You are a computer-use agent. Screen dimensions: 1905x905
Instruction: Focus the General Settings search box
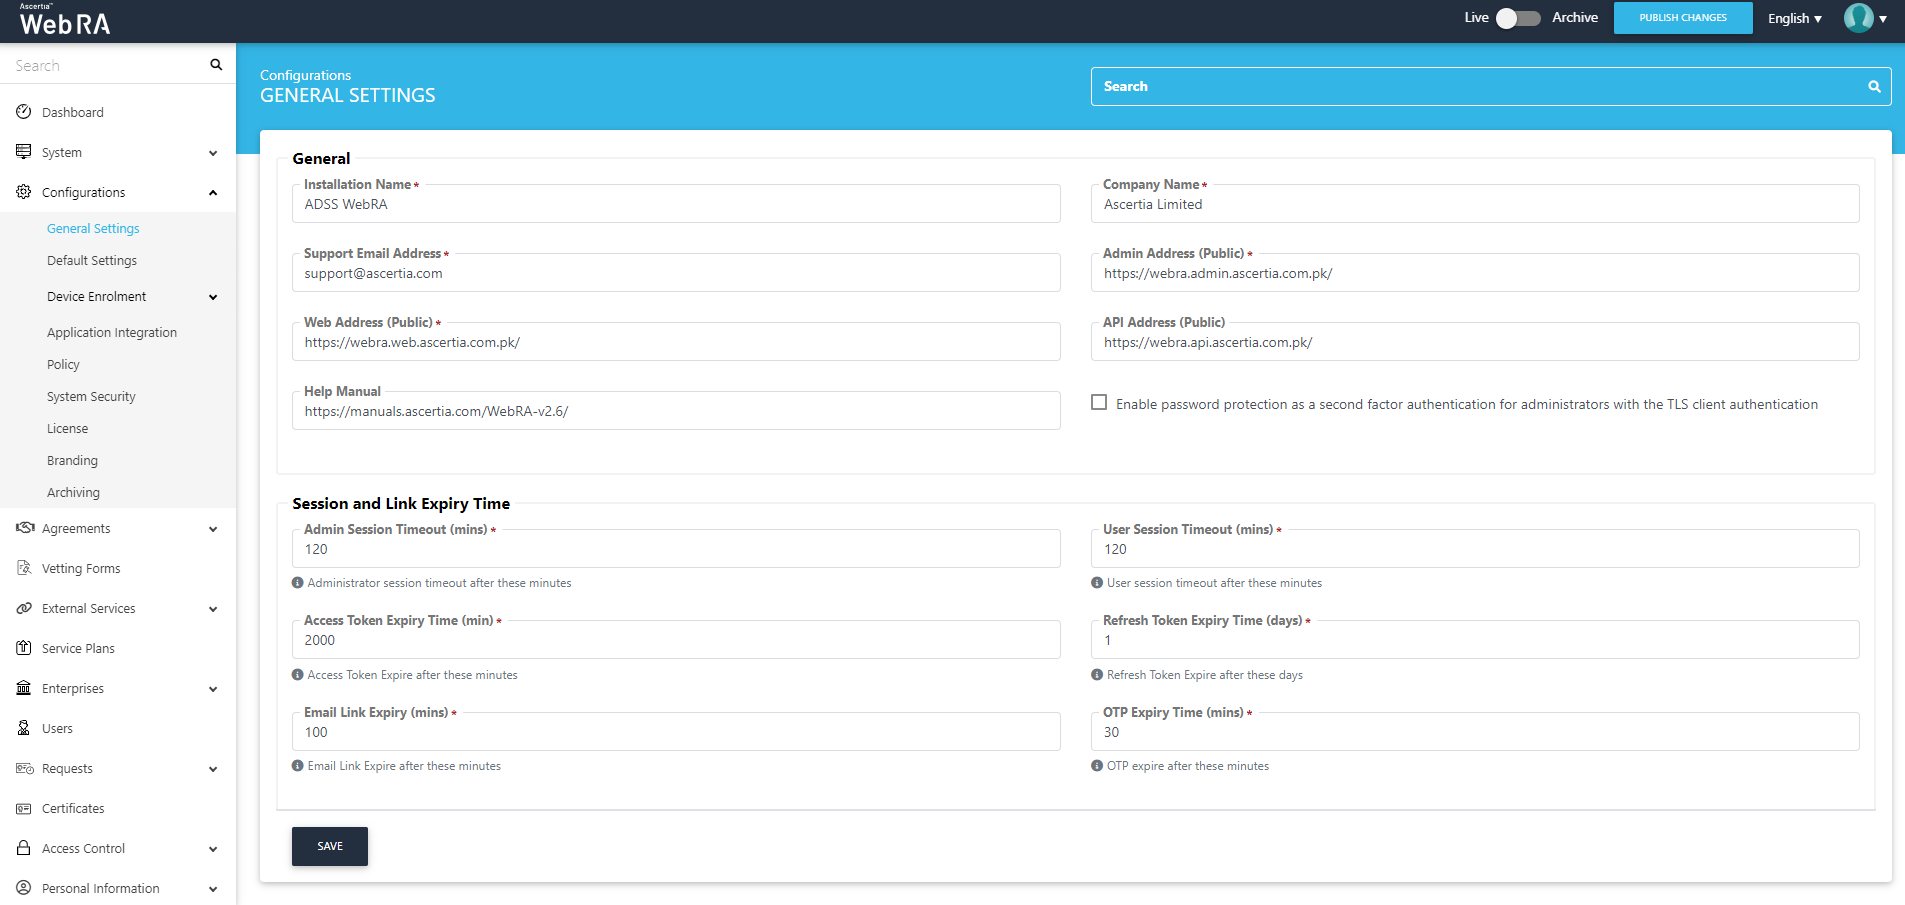(1491, 86)
